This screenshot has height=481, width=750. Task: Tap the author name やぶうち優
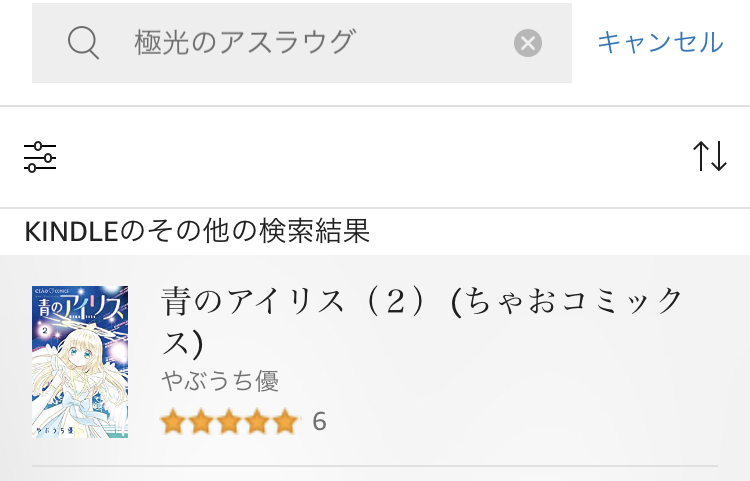click(219, 381)
